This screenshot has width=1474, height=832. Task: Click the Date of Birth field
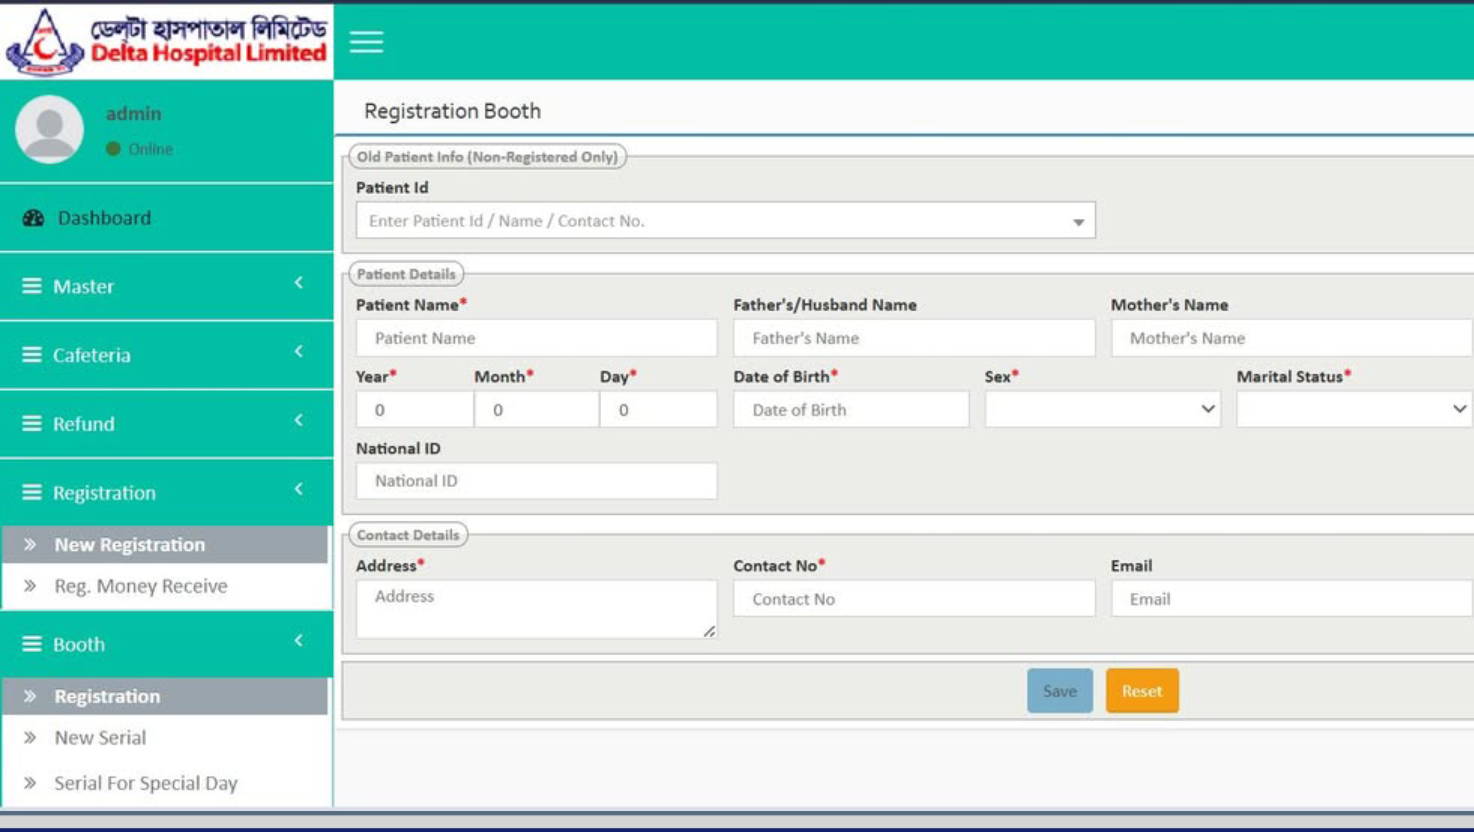pos(850,410)
